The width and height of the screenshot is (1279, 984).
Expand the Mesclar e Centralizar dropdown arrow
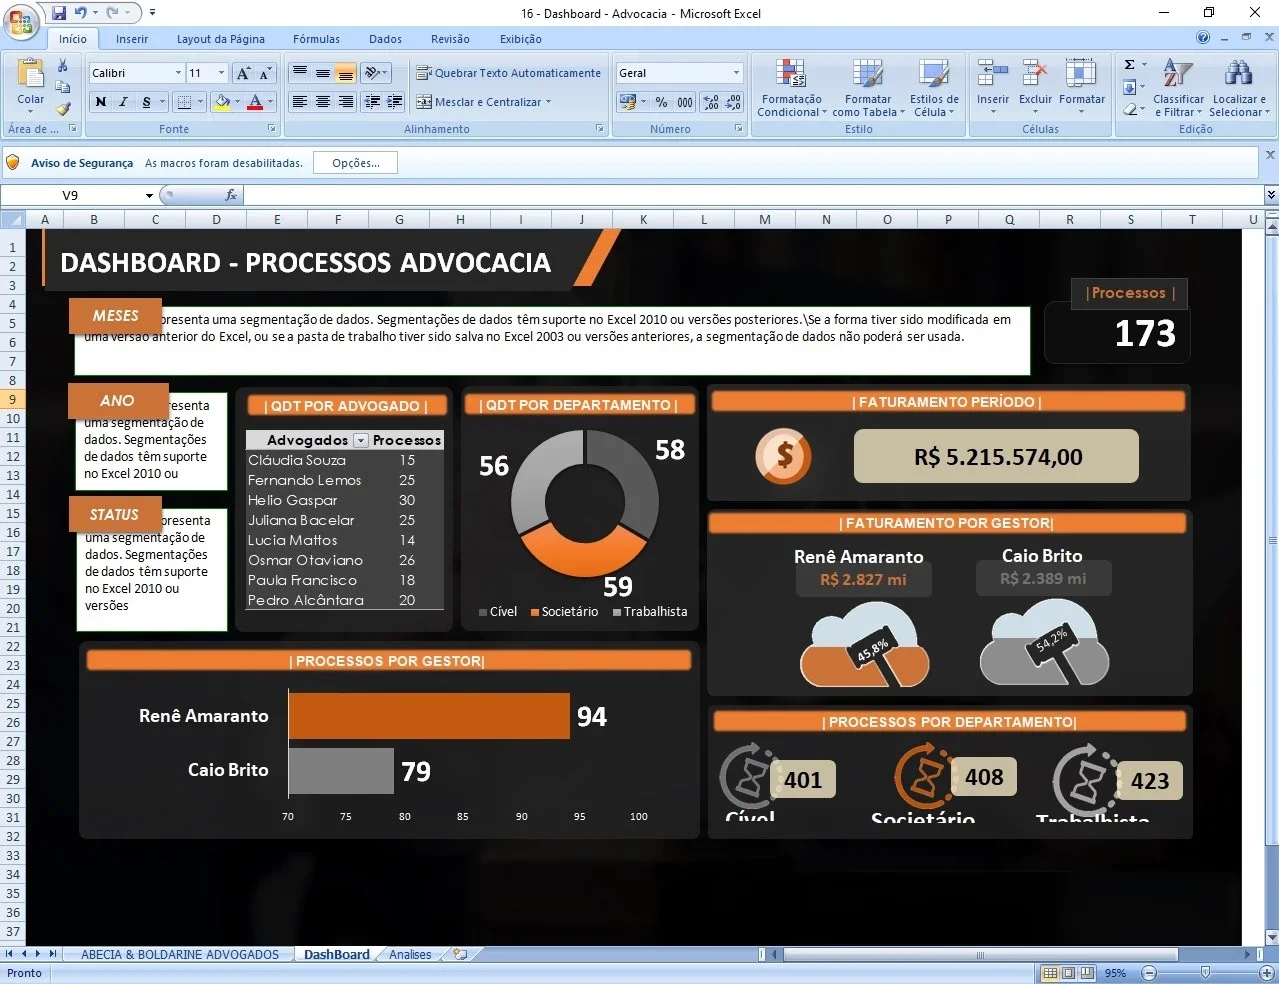click(x=548, y=102)
